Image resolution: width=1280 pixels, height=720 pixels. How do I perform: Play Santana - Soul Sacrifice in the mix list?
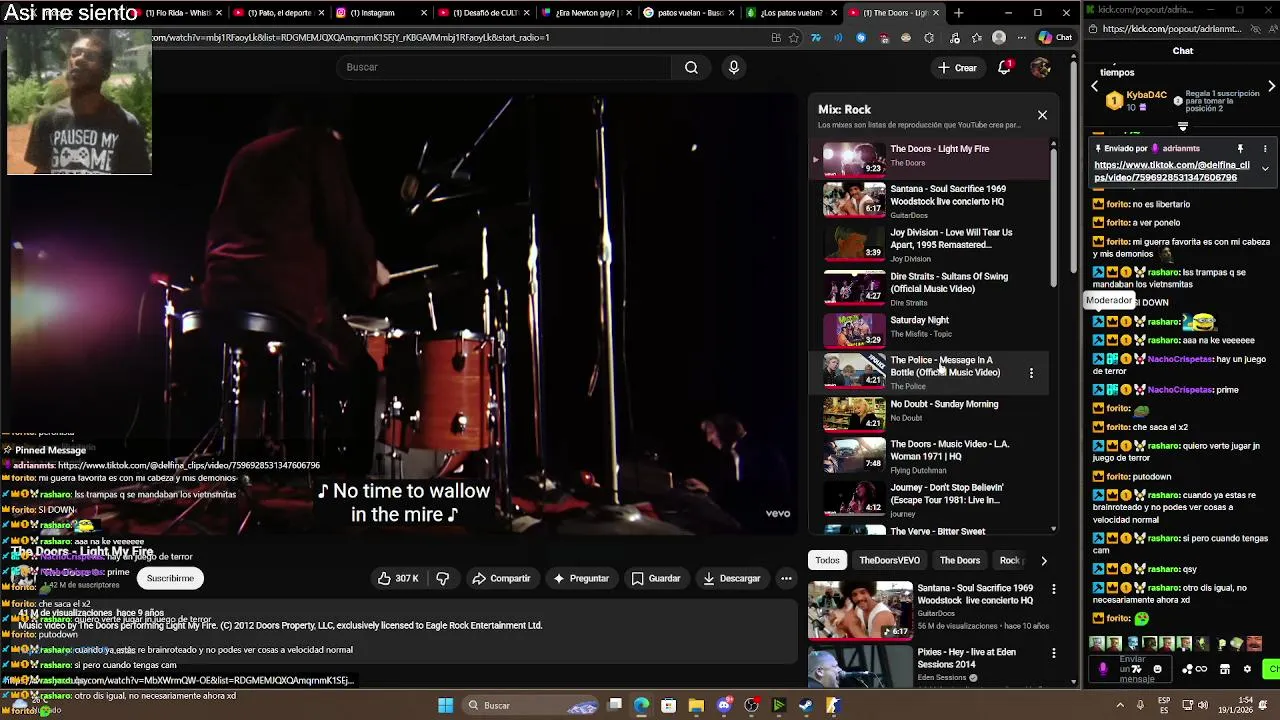click(x=930, y=201)
